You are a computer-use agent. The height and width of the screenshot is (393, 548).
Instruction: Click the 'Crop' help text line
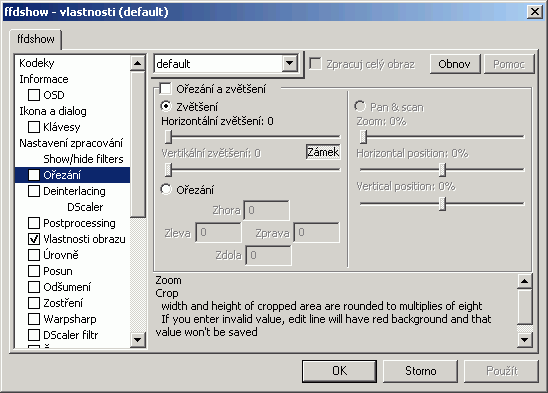coord(167,293)
